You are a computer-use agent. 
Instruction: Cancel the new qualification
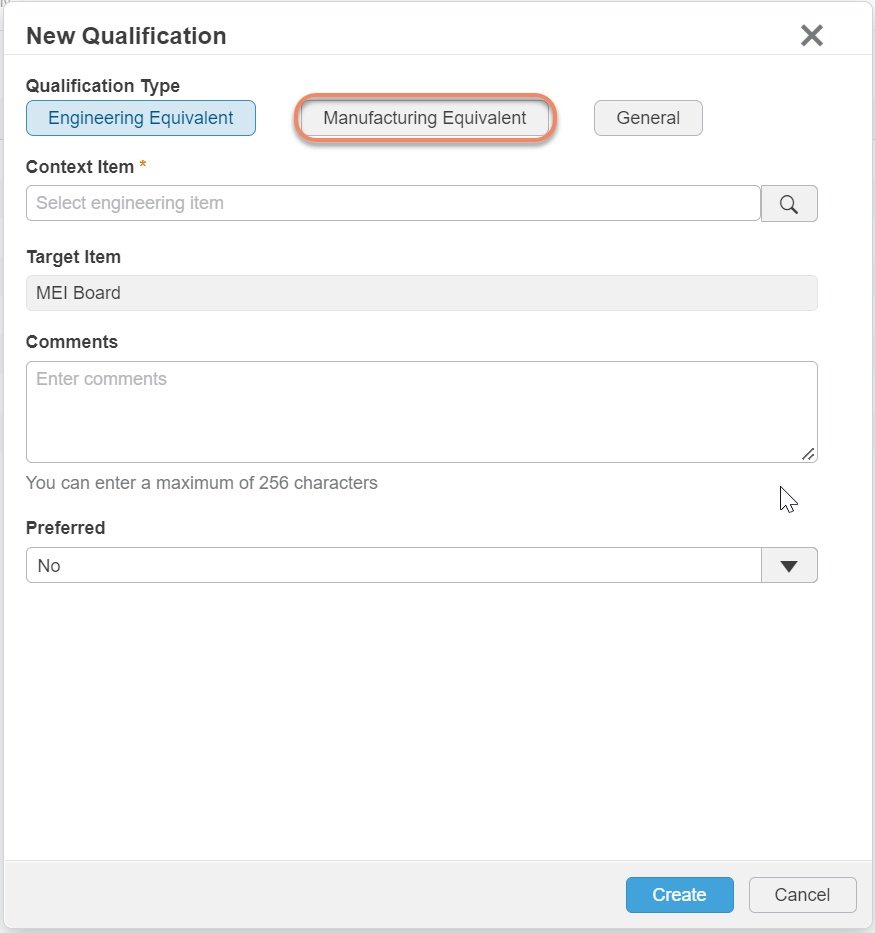tap(802, 895)
